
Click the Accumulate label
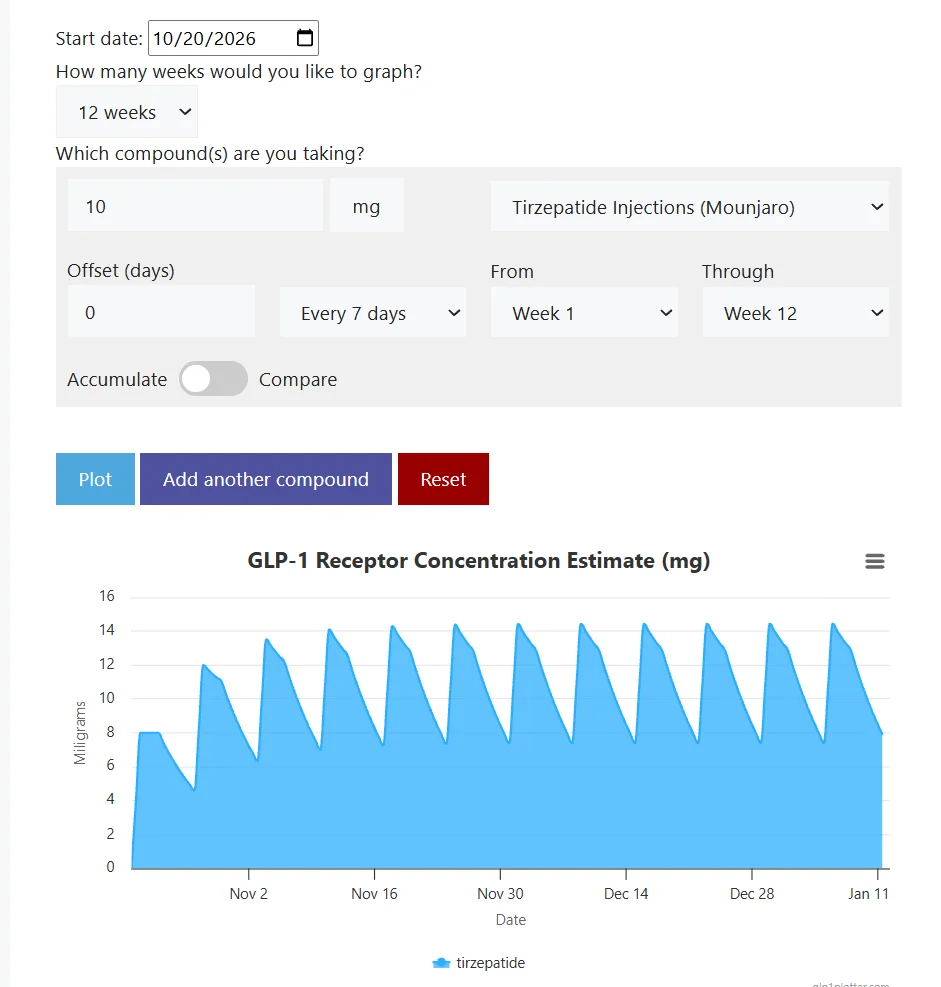(117, 380)
